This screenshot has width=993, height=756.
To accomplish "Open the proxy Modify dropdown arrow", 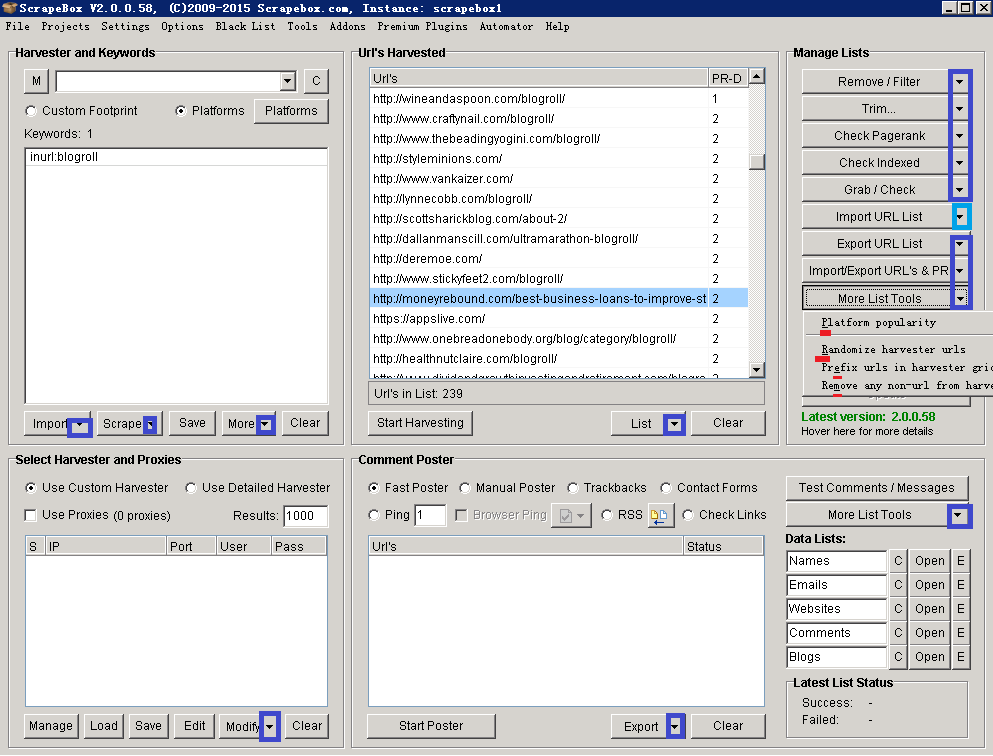I will 270,726.
